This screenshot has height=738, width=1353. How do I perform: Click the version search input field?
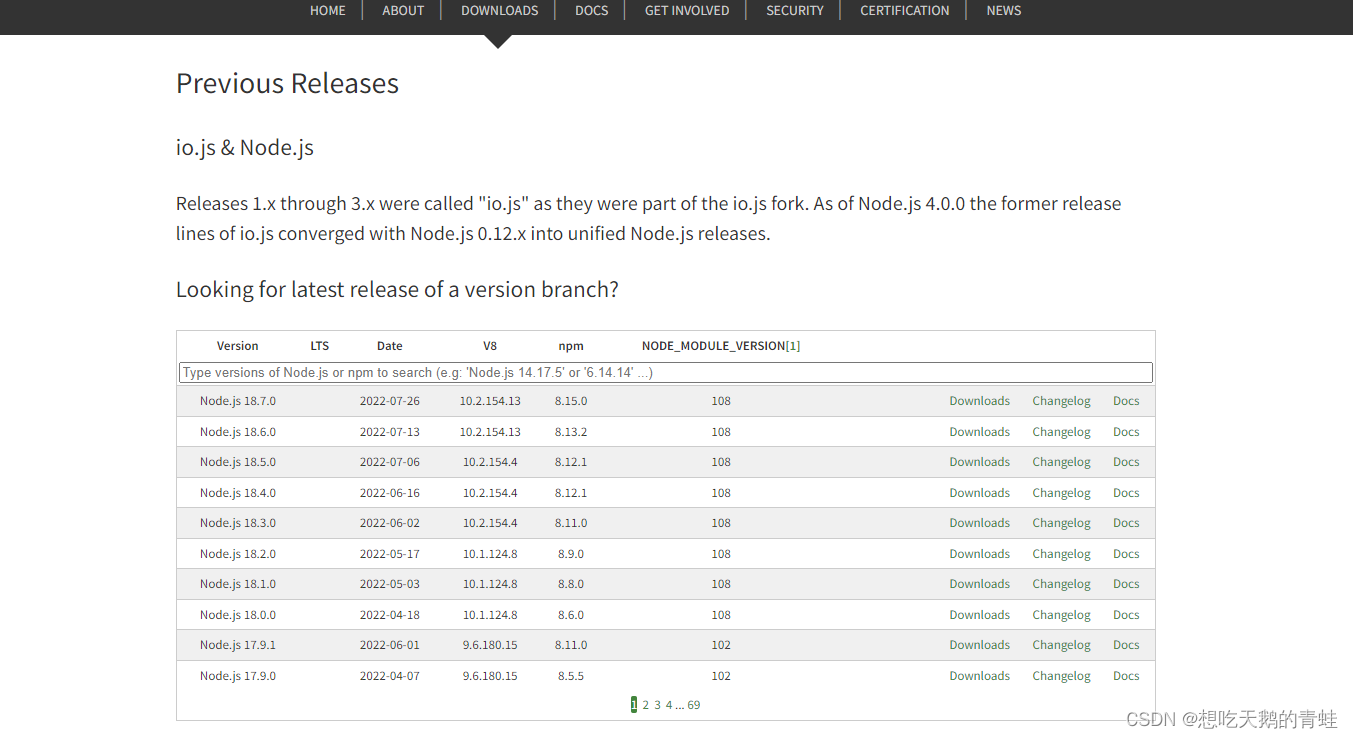(666, 372)
